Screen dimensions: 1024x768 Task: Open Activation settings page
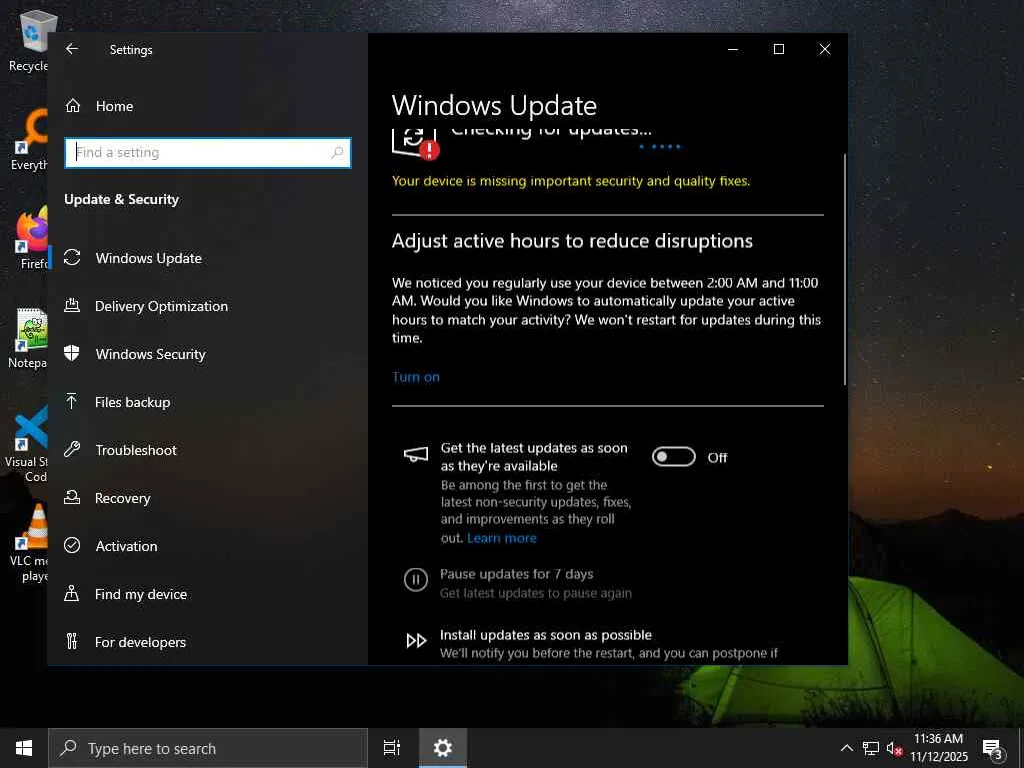point(126,546)
